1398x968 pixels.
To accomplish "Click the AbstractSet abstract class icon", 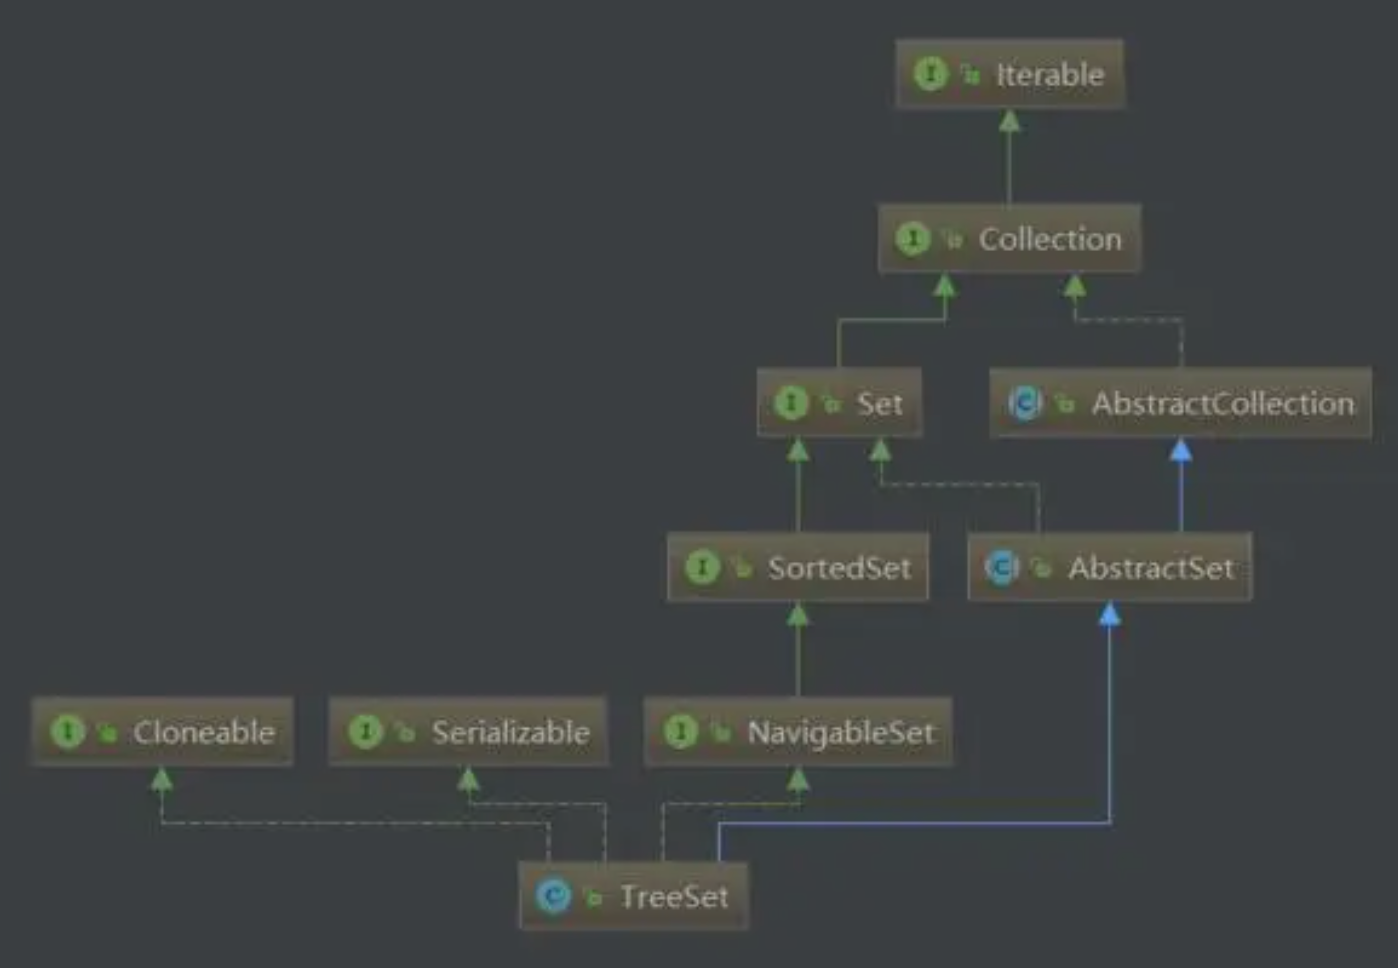I will click(x=1002, y=568).
